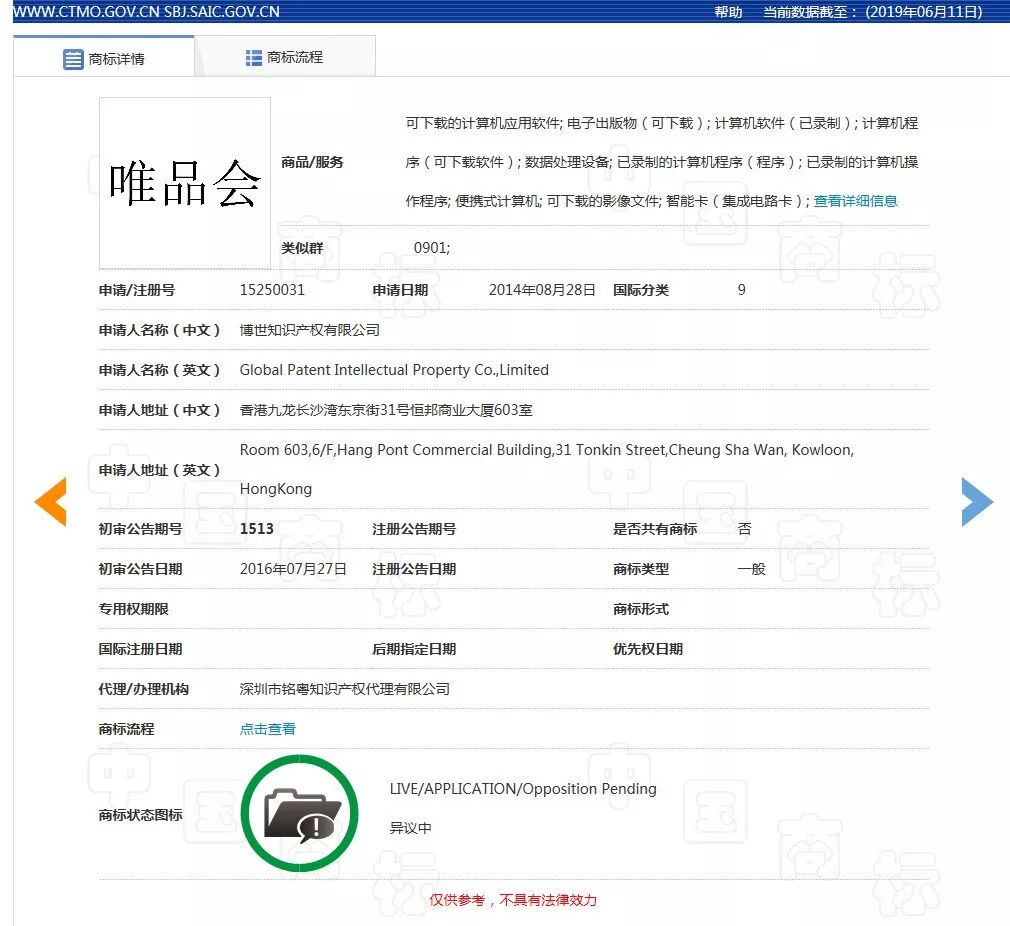The height and width of the screenshot is (926, 1010).
Task: Select Global Patent Intellectual Property Co.,Limited text
Action: tap(394, 370)
